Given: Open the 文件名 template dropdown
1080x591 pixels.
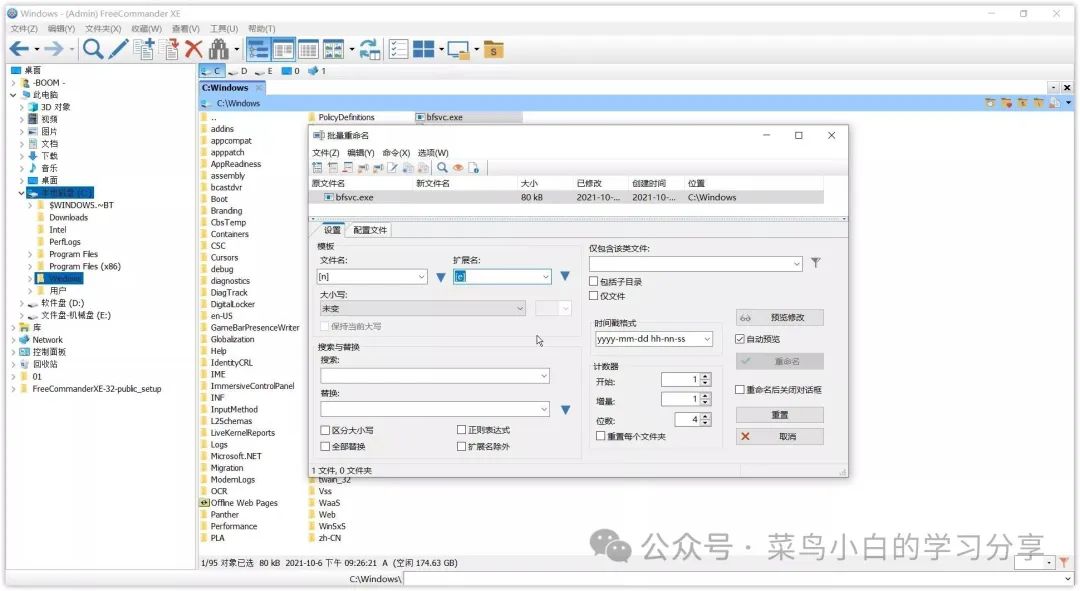Looking at the screenshot, I should [x=422, y=277].
